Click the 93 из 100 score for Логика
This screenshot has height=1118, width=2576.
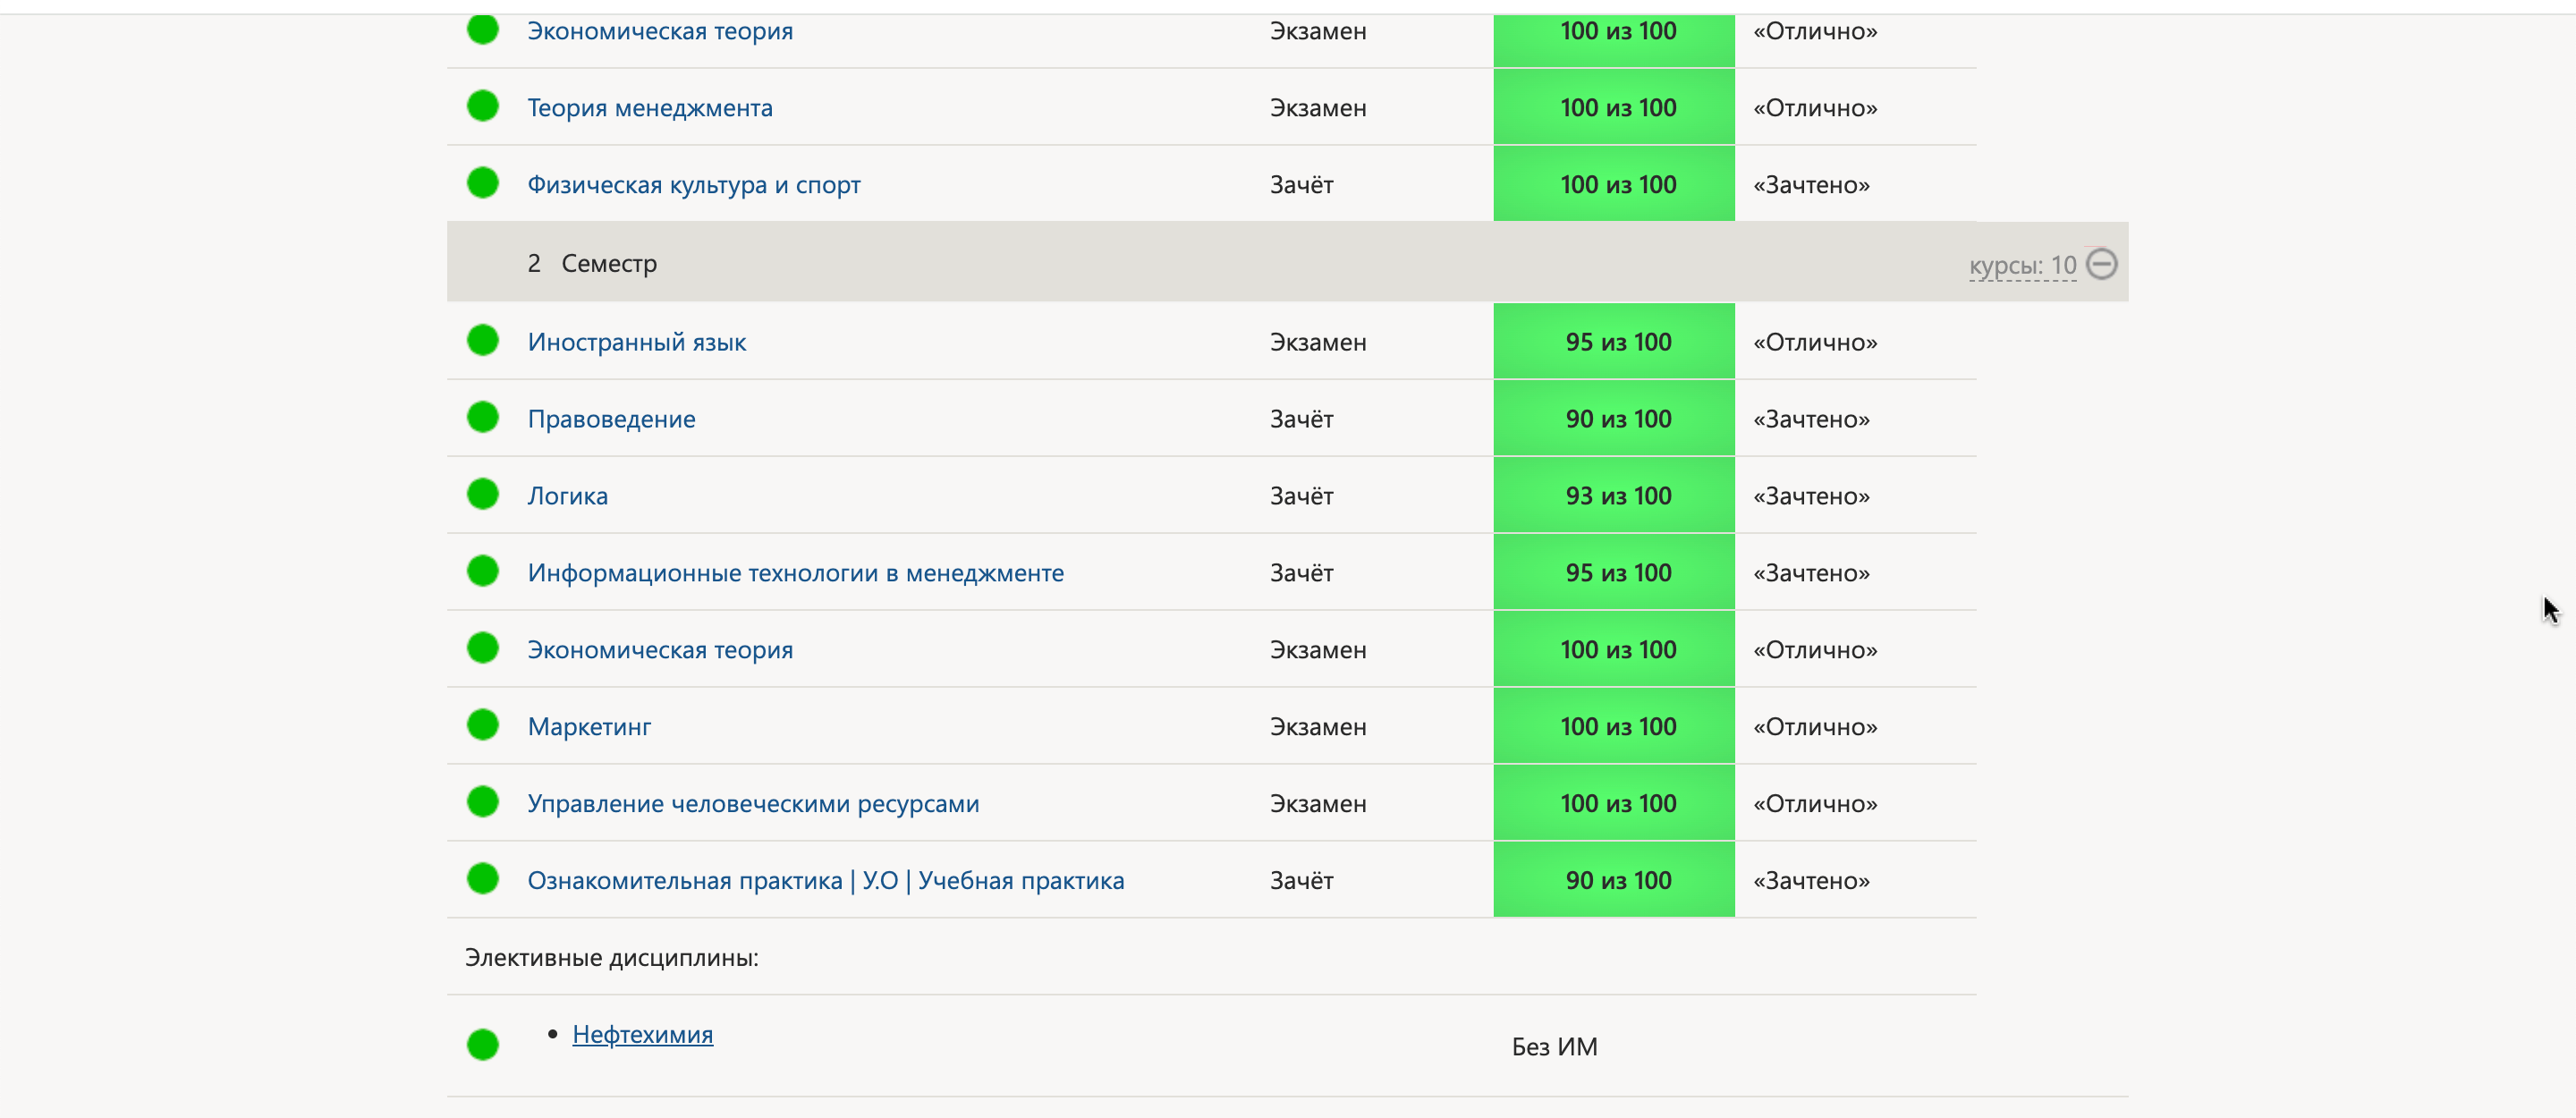pyautogui.click(x=1616, y=496)
